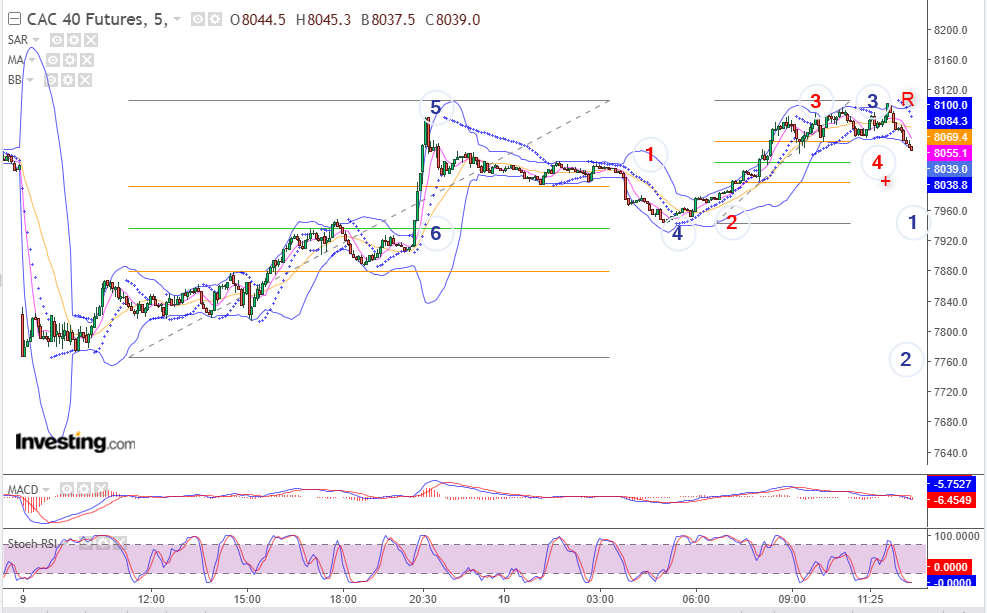Screen dimensions: 987x613
Task: Remove the BB indicator with X icon
Action: (85, 81)
